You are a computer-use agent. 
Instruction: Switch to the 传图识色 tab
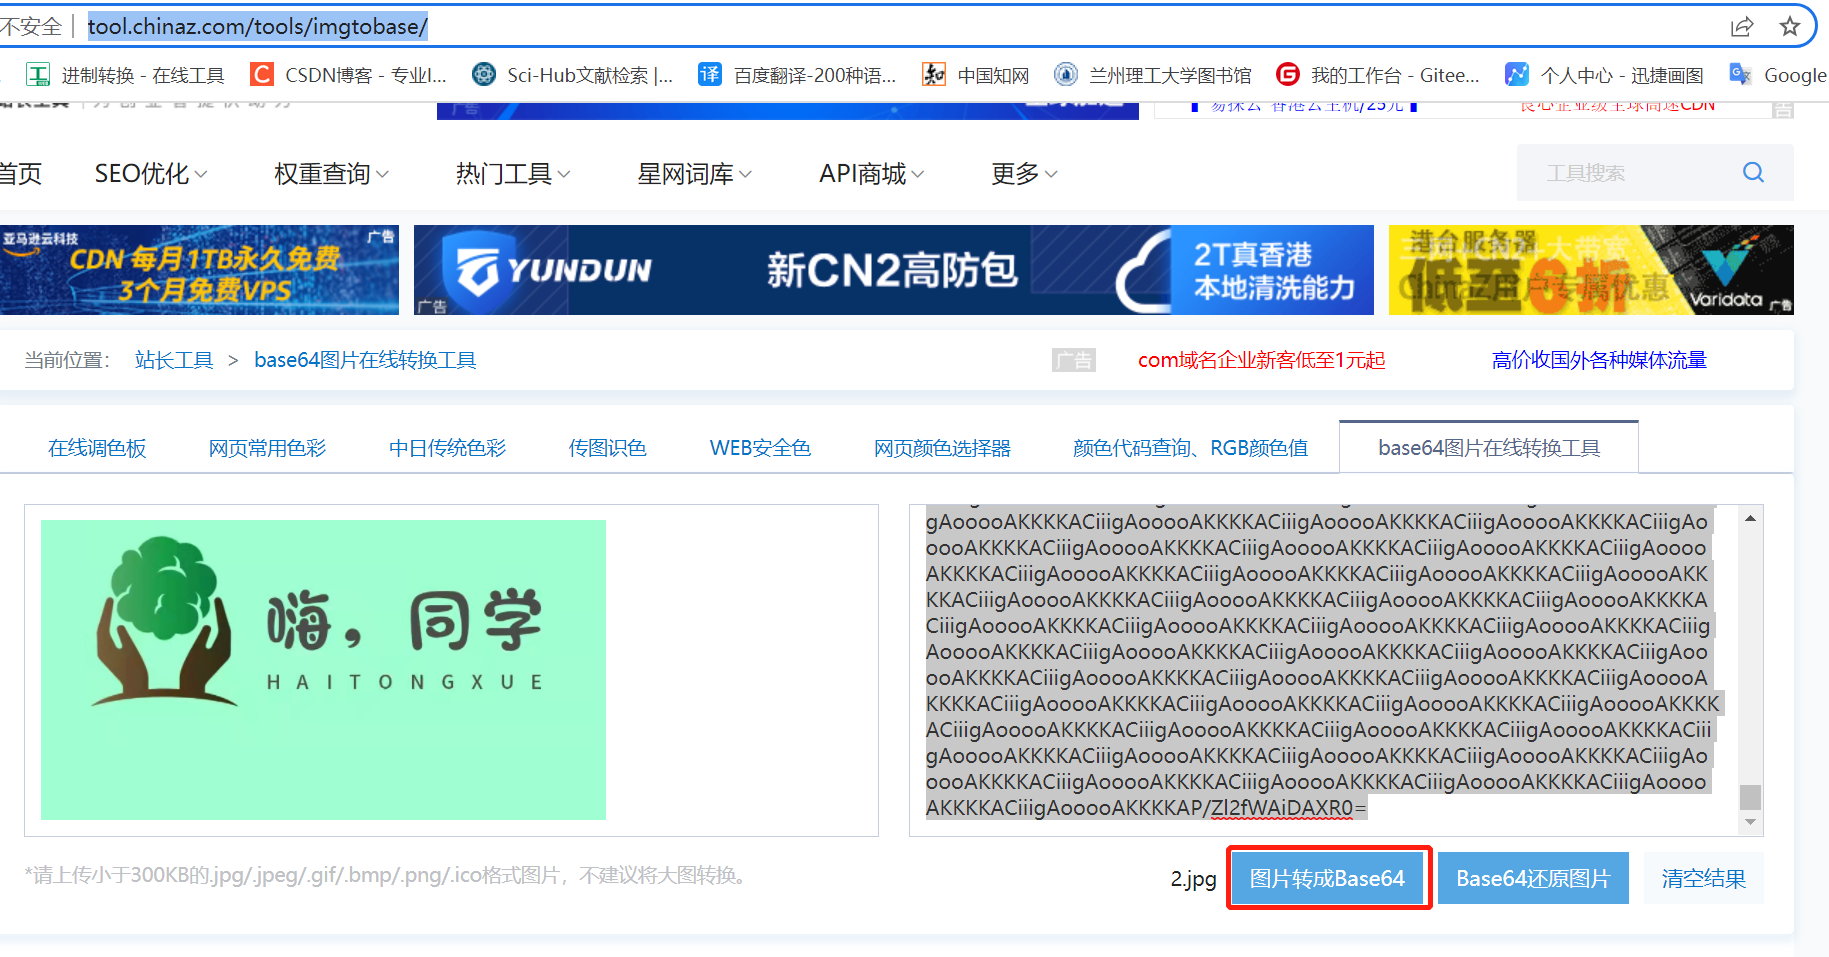(607, 447)
